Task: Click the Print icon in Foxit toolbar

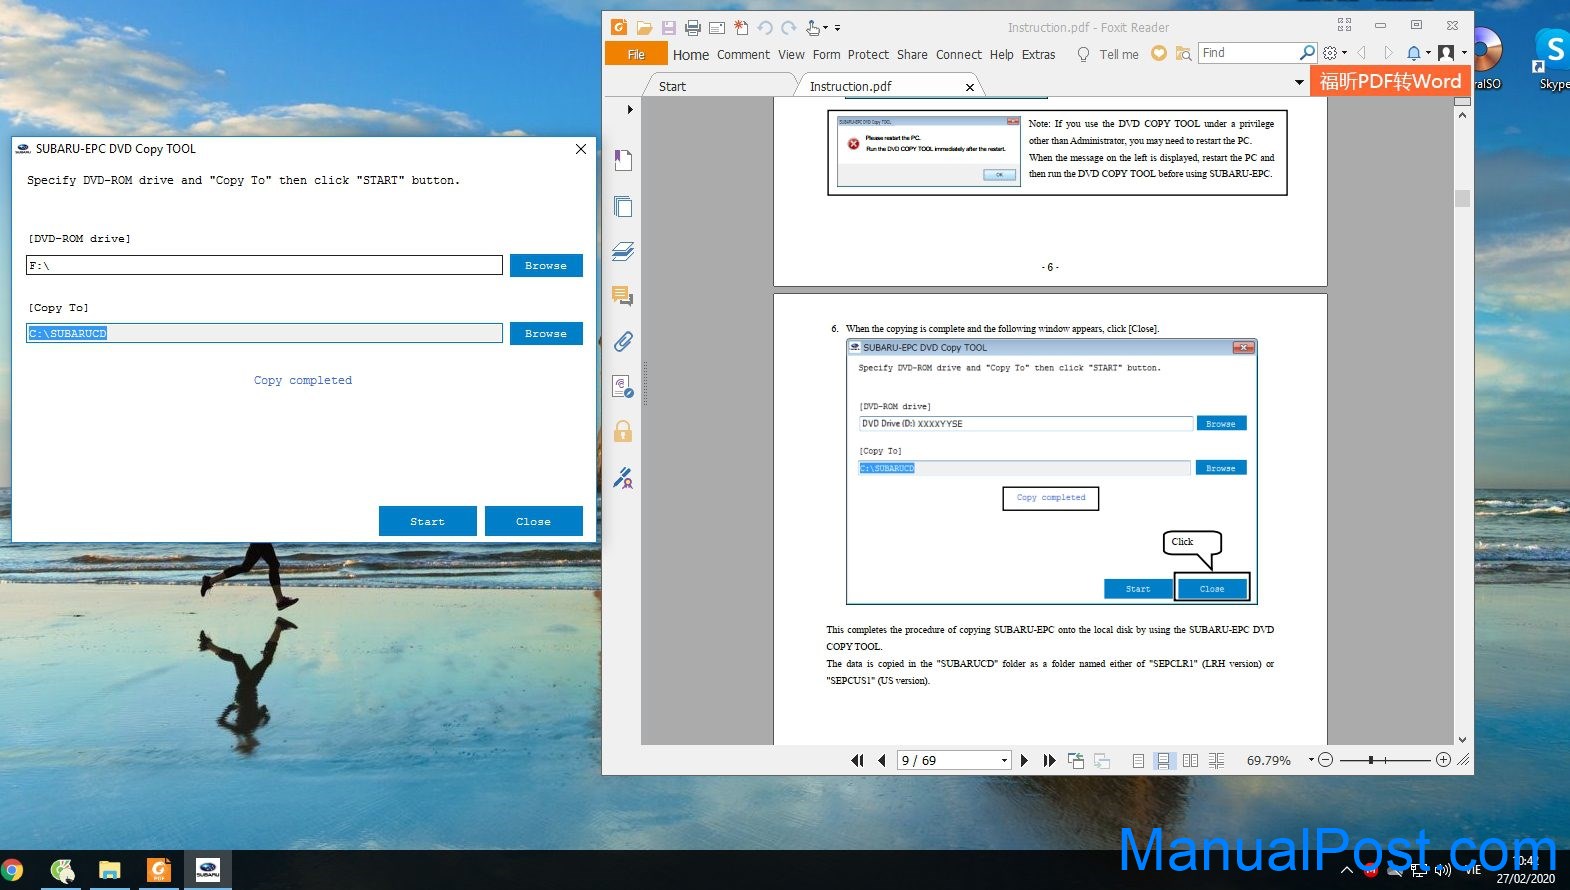Action: [692, 28]
